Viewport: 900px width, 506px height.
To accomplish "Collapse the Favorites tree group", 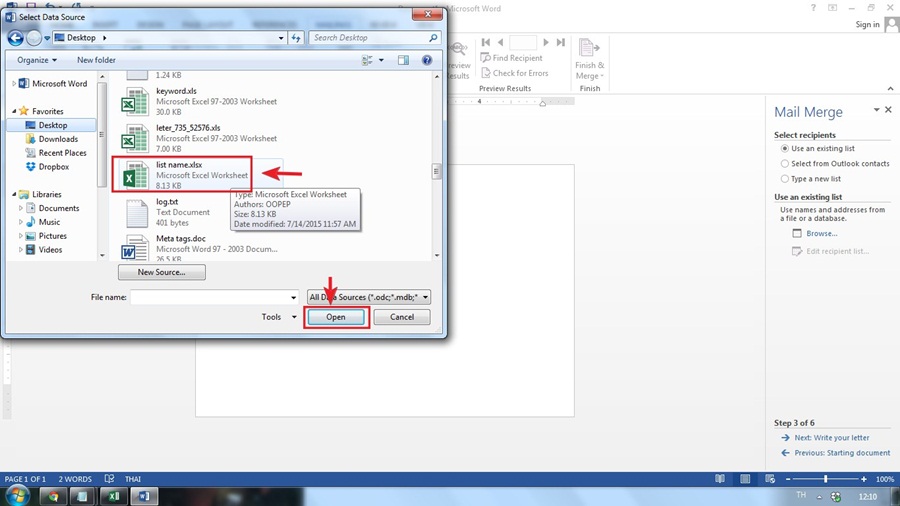I will click(14, 111).
